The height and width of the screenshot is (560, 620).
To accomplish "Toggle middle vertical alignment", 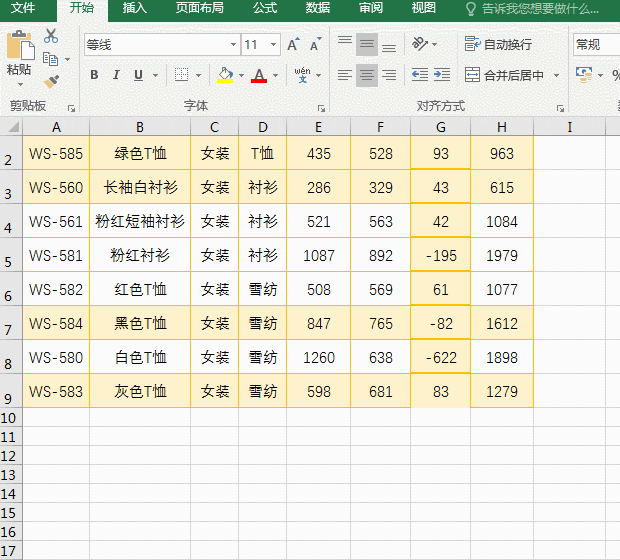I will pos(367,44).
